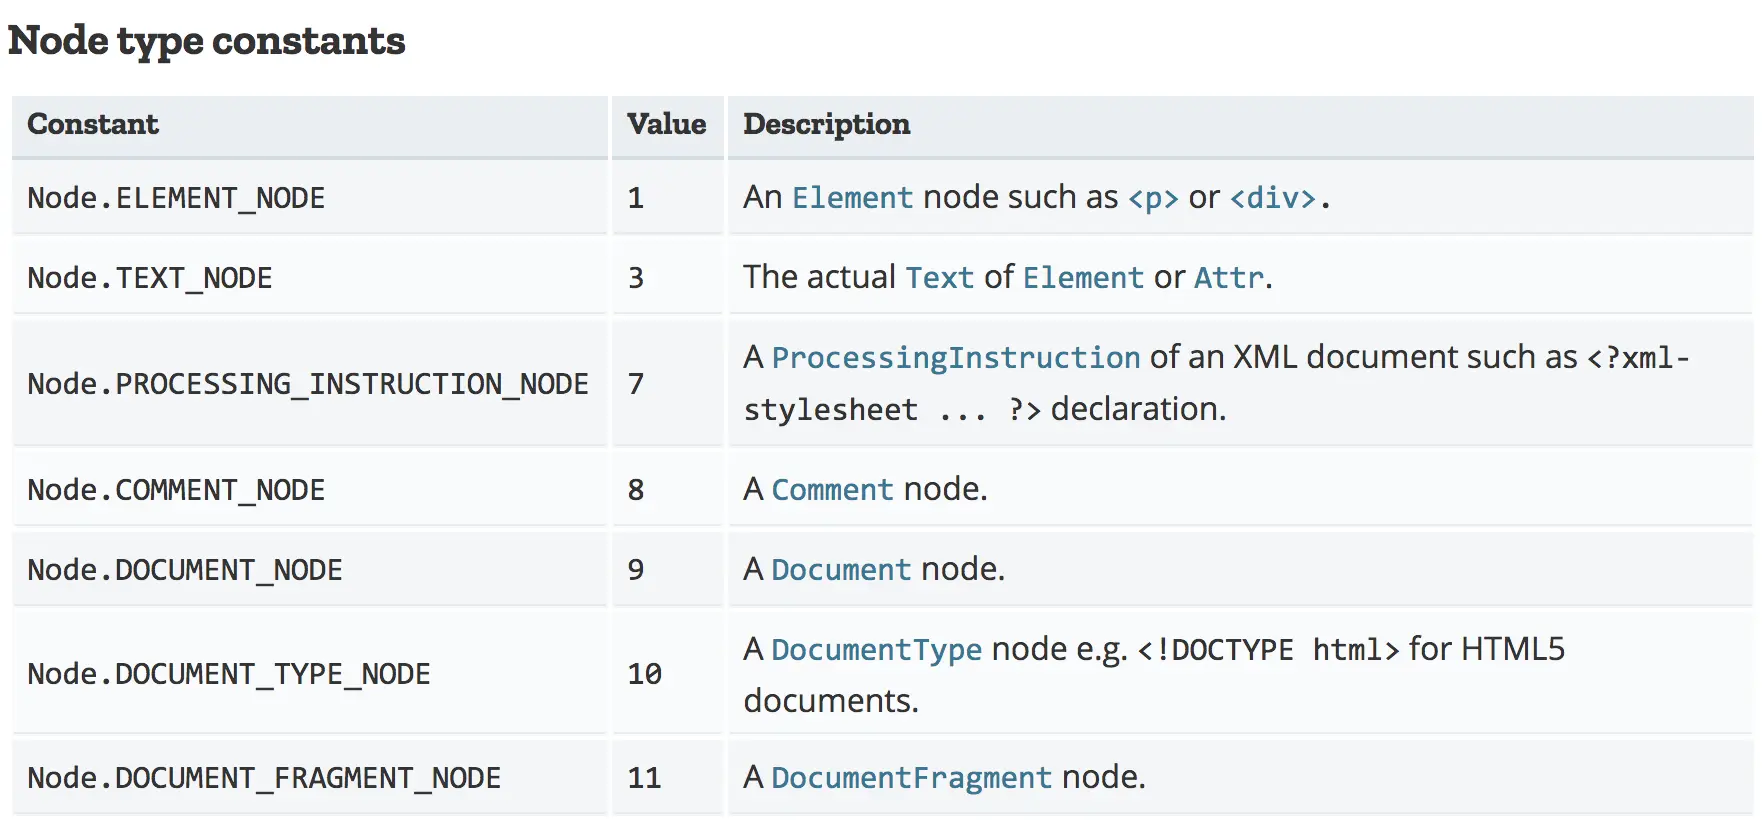Viewport: 1762px width, 840px height.
Task: Click the <p> tag link
Action: pos(1153,198)
